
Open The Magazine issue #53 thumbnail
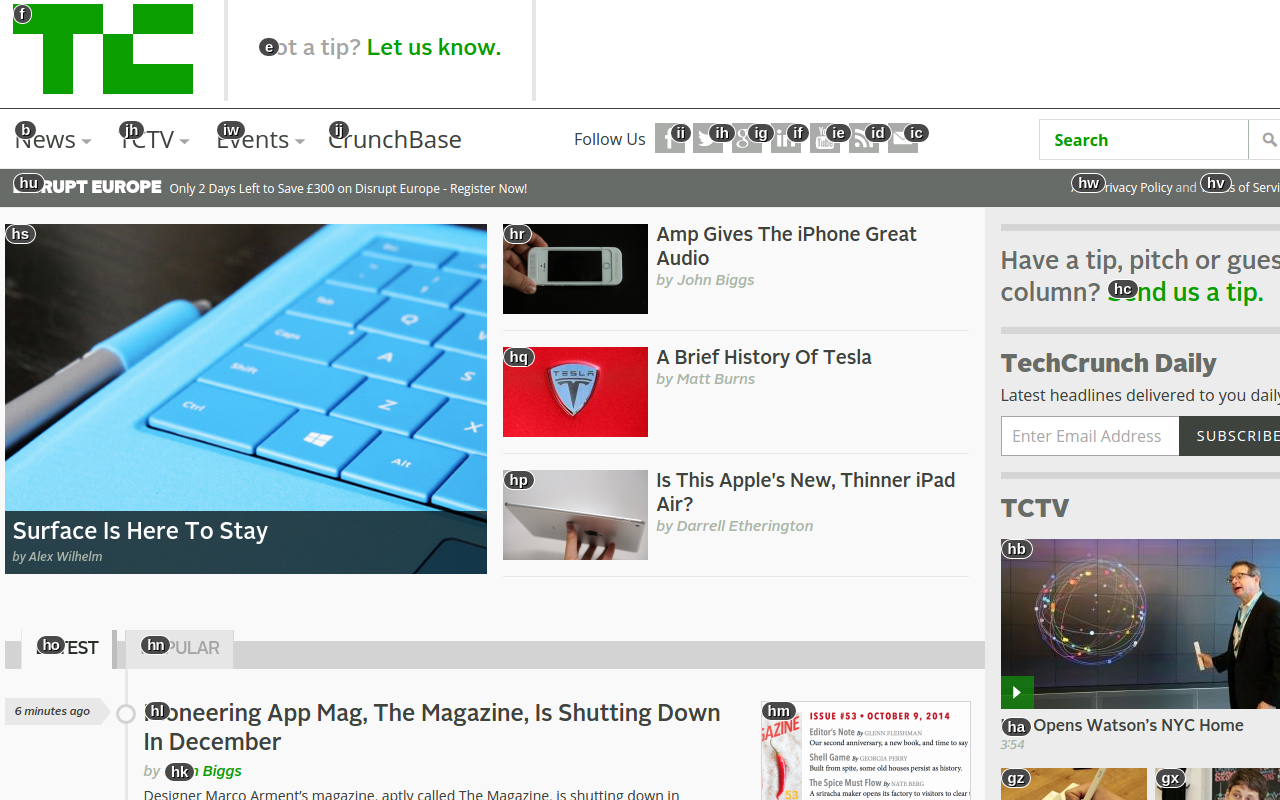(x=866, y=751)
